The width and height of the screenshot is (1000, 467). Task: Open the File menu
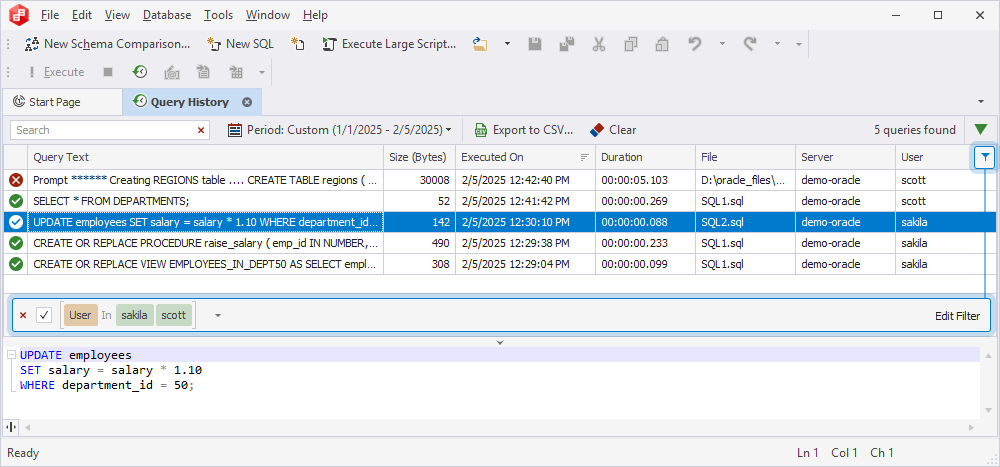49,15
